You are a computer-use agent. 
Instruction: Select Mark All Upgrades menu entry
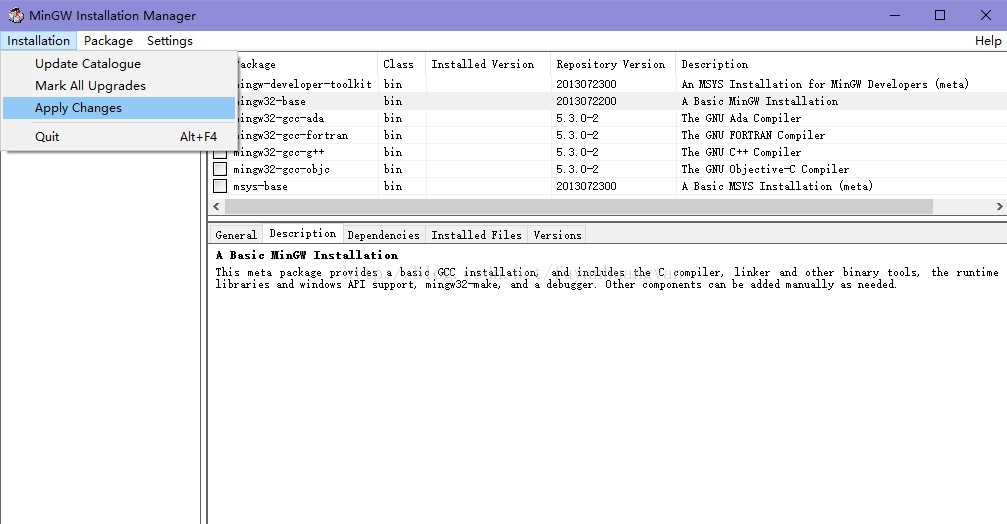(119, 85)
